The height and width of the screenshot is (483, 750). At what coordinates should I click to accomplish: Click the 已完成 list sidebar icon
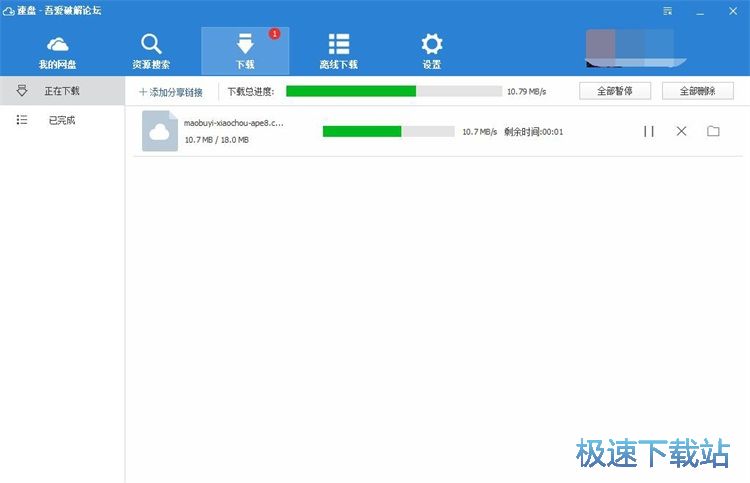point(22,120)
